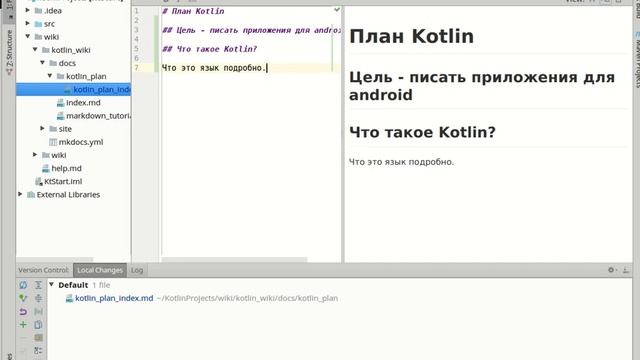Collapse the top-level wiki folder
The height and width of the screenshot is (360, 640).
pos(28,36)
